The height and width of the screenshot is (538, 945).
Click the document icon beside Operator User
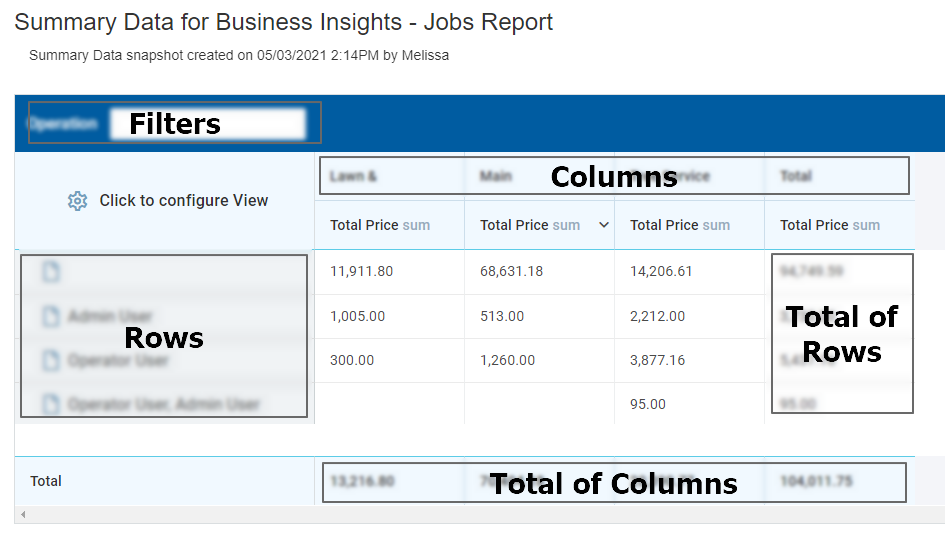pyautogui.click(x=51, y=360)
